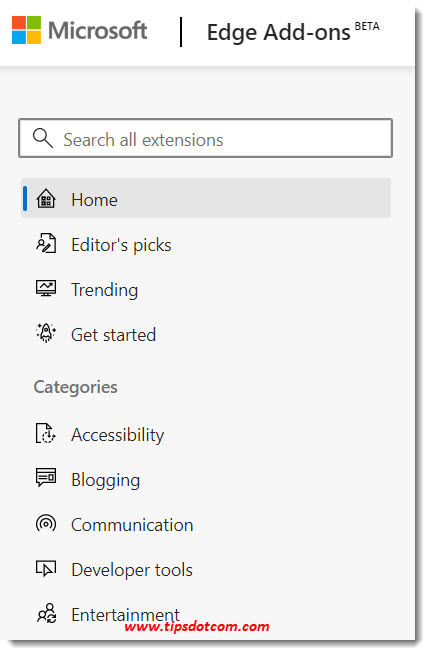Click the Microsoft four-color logo

(x=26, y=30)
